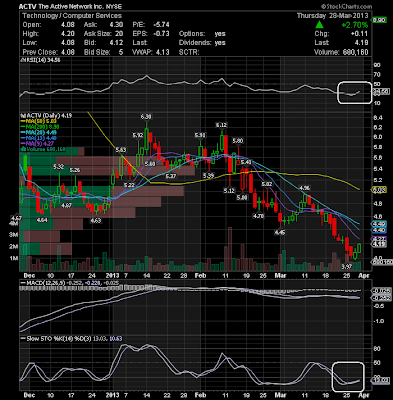Click the Bid Size value 5

121,52
